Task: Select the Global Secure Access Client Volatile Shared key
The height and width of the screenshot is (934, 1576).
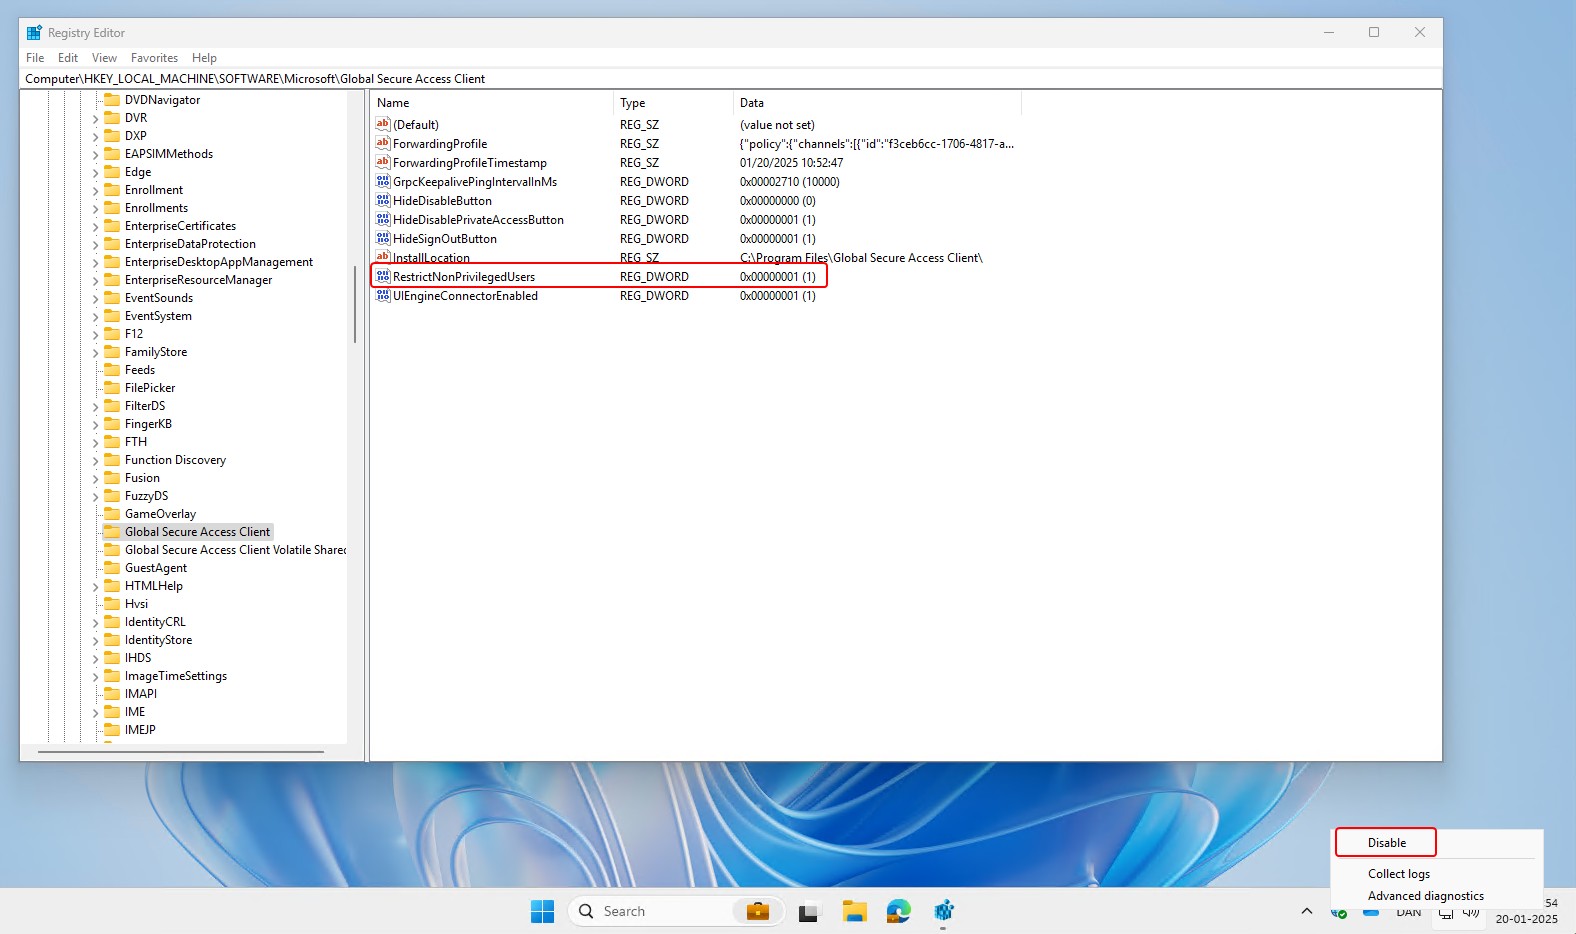Action: [x=235, y=550]
